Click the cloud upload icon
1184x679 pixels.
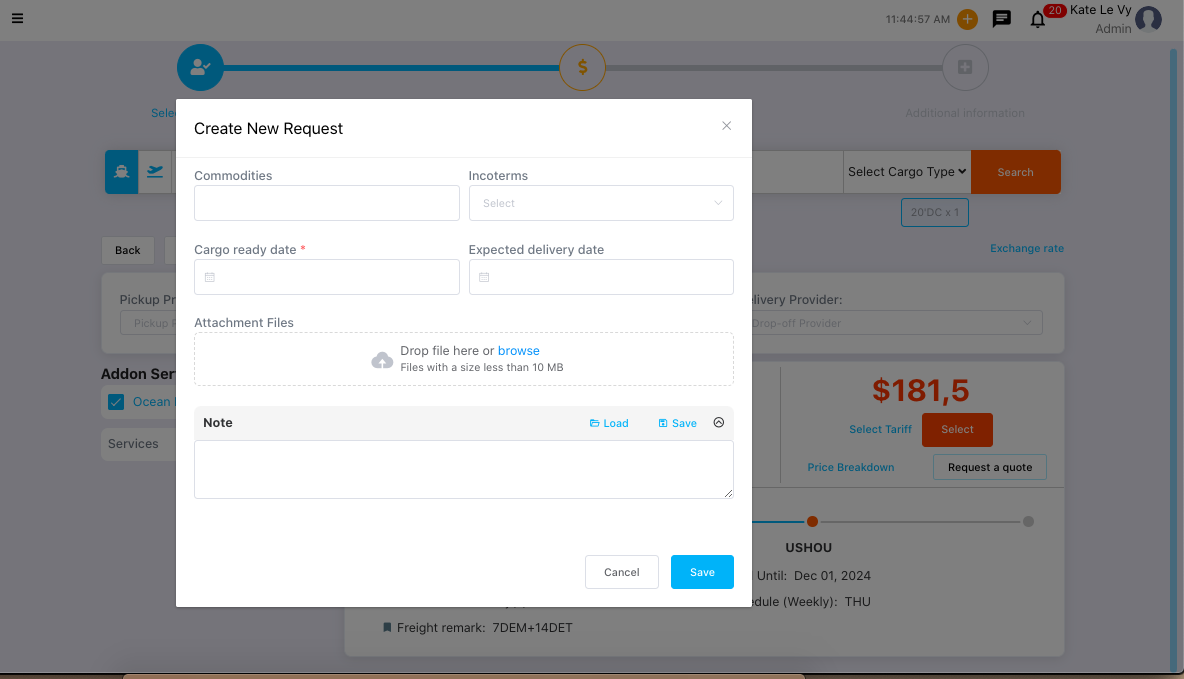[x=382, y=360]
